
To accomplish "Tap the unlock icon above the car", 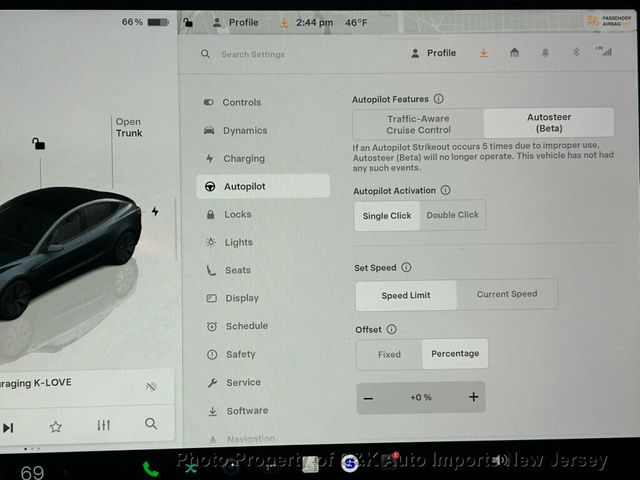I will 38,144.
